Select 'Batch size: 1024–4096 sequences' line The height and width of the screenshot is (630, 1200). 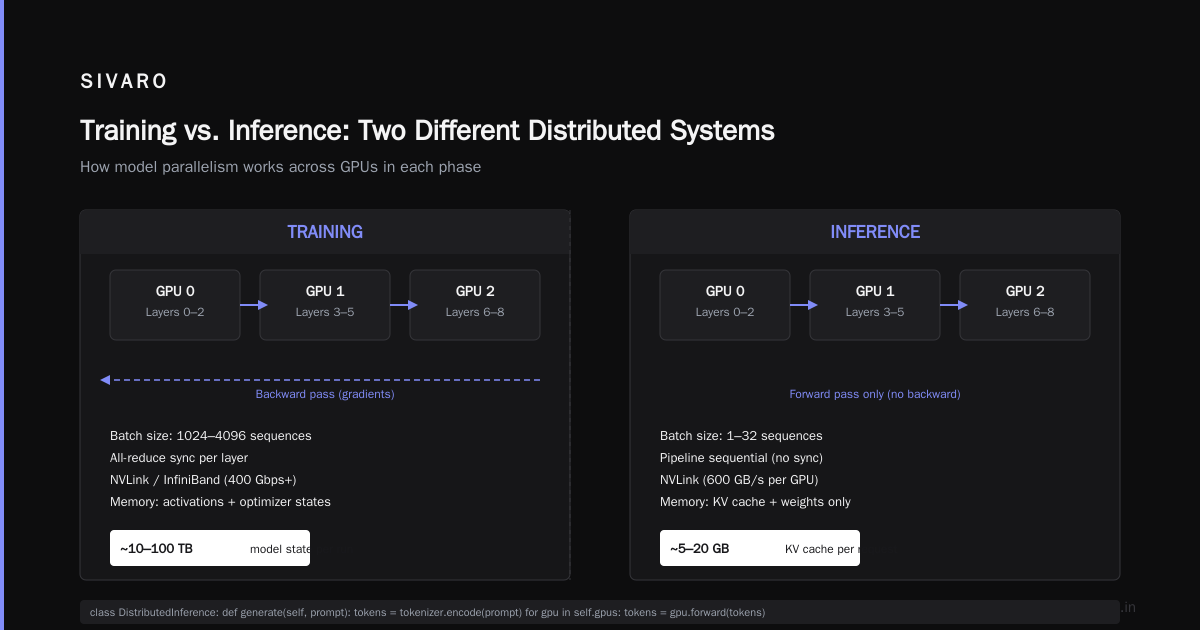[211, 436]
